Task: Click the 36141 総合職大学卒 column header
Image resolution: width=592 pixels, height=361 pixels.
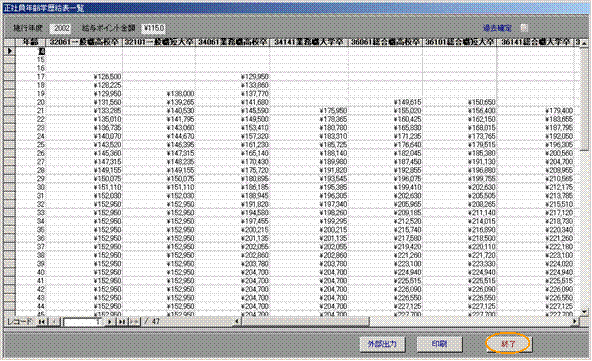Action: click(x=535, y=42)
